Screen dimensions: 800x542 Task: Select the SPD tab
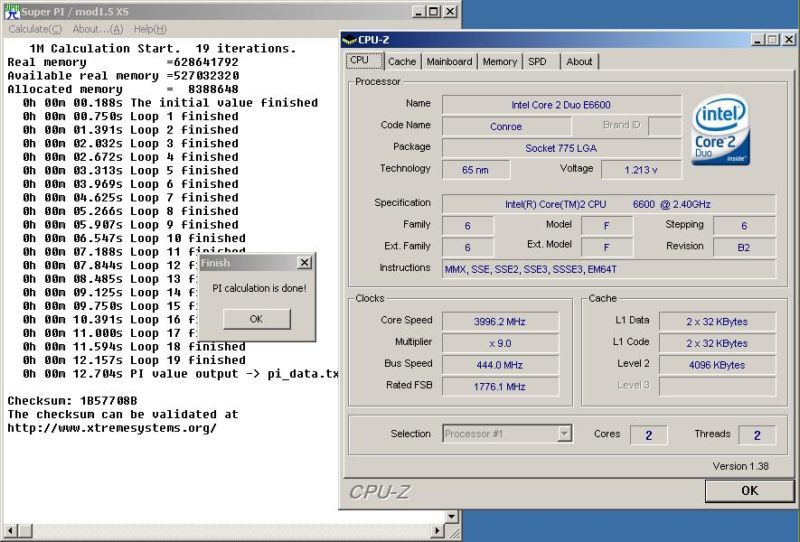[538, 61]
